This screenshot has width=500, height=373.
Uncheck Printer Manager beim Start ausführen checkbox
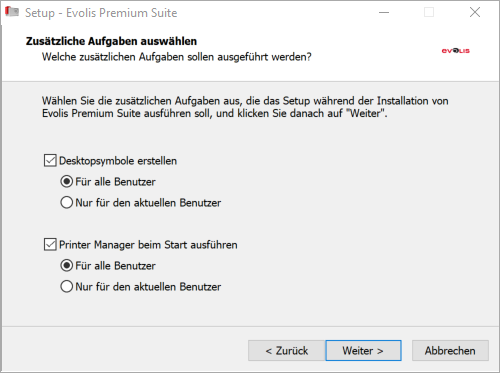[x=50, y=244]
